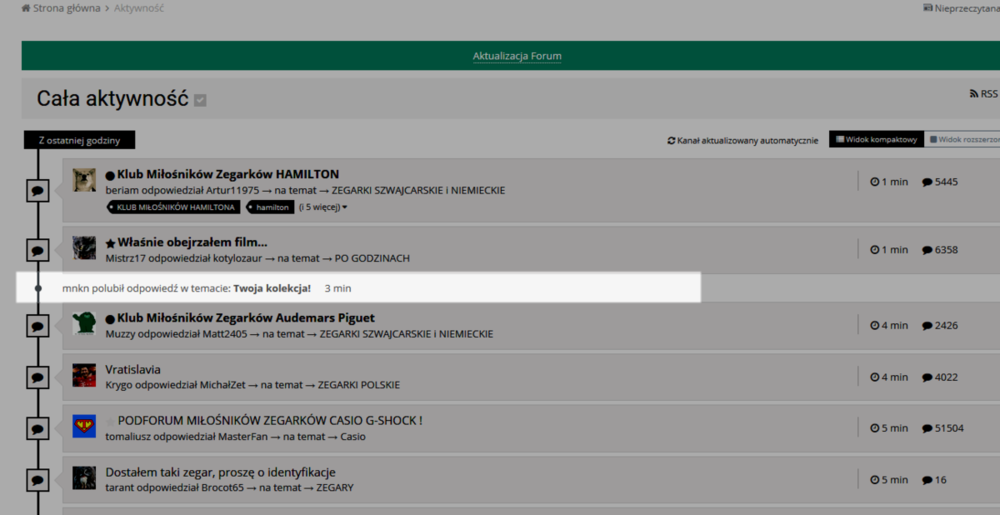Click the green Muzzy avatar icon

[x=84, y=323]
